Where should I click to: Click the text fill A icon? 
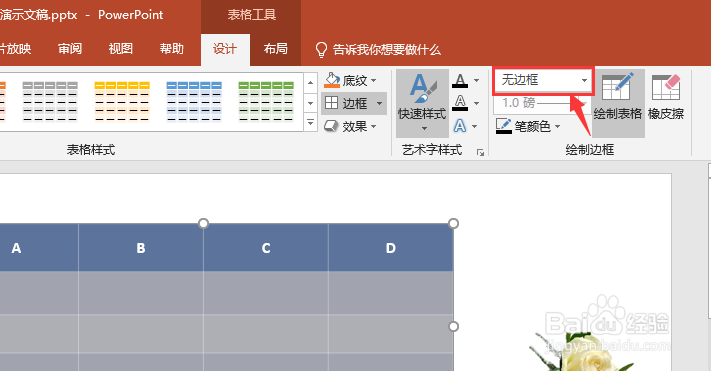460,81
